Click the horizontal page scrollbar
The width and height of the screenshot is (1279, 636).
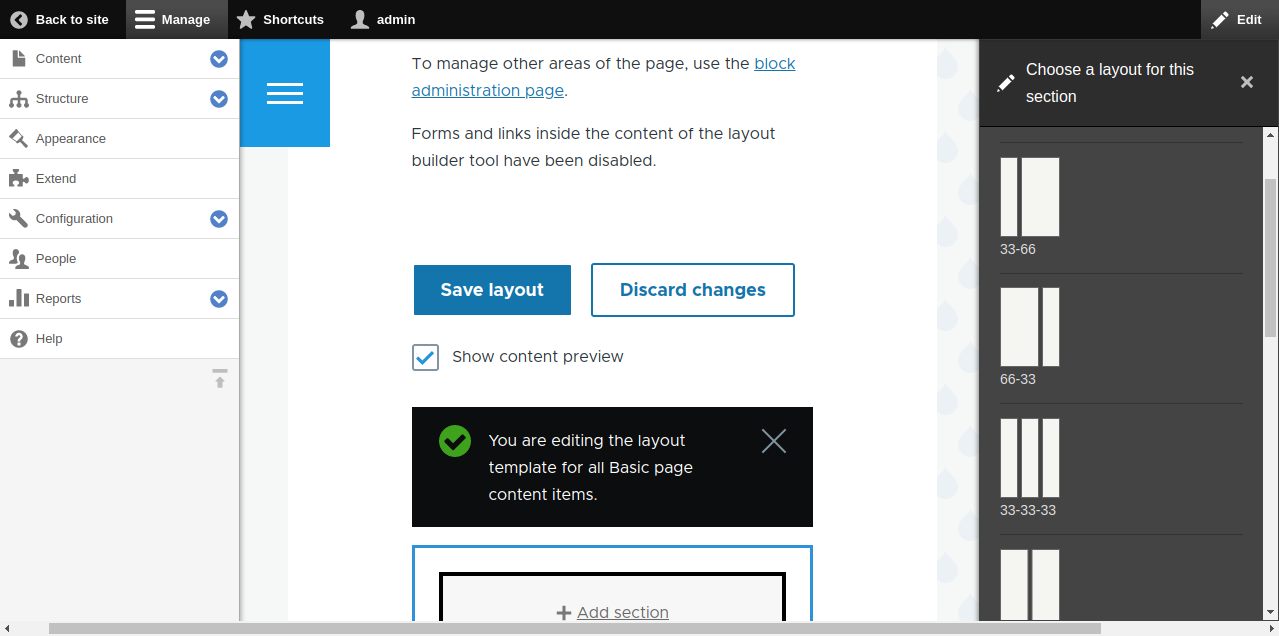pyautogui.click(x=575, y=629)
